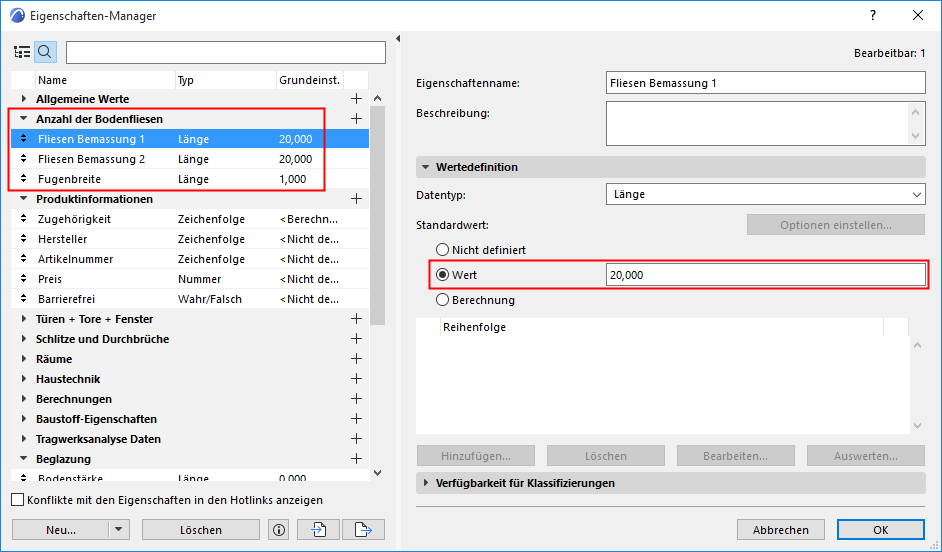Add property to Beglazung group
Viewport: 942px width, 552px height.
pos(356,459)
